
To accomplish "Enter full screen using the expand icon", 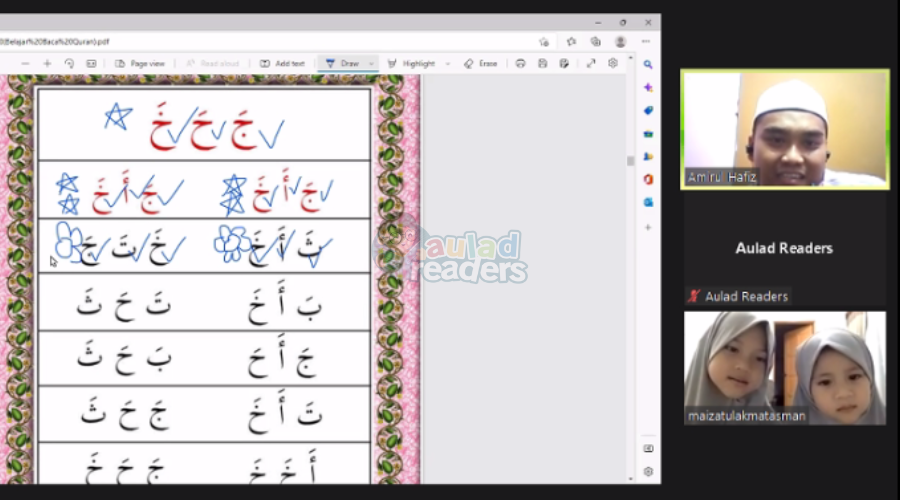I will [590, 63].
